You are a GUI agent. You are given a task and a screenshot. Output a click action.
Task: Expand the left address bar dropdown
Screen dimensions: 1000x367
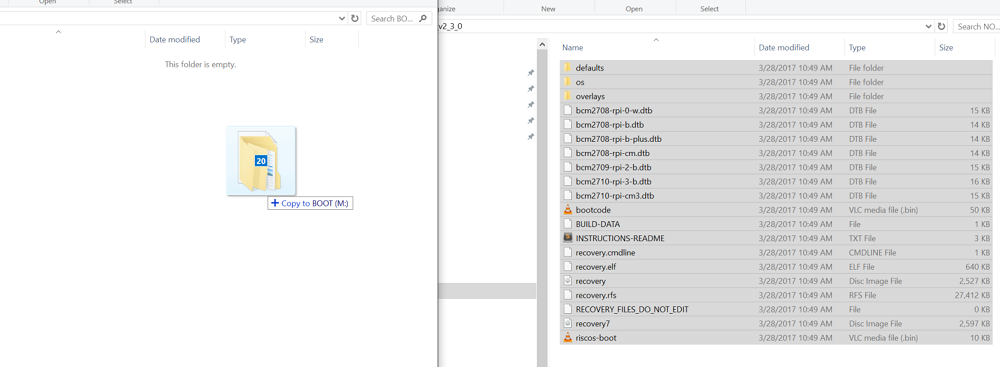342,19
